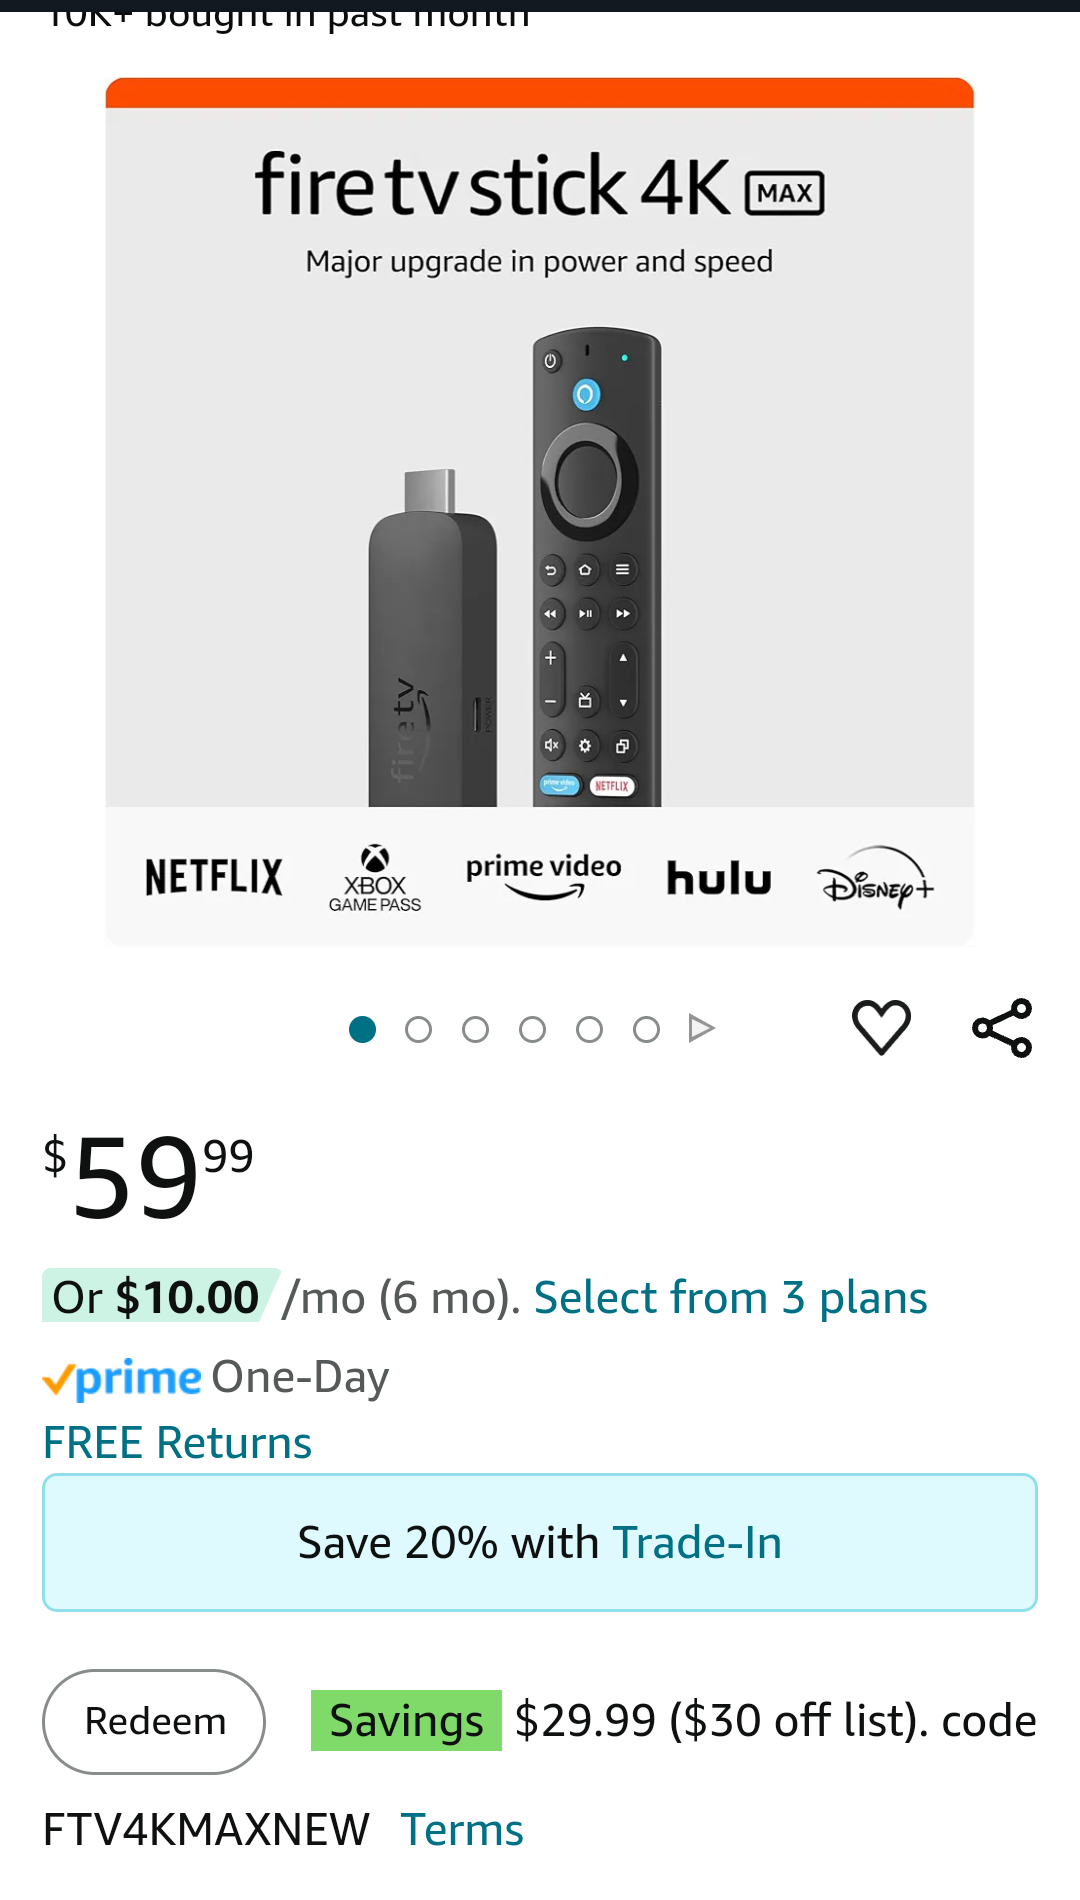Go to third product image dot
The image size is (1080, 1900).
(476, 1029)
